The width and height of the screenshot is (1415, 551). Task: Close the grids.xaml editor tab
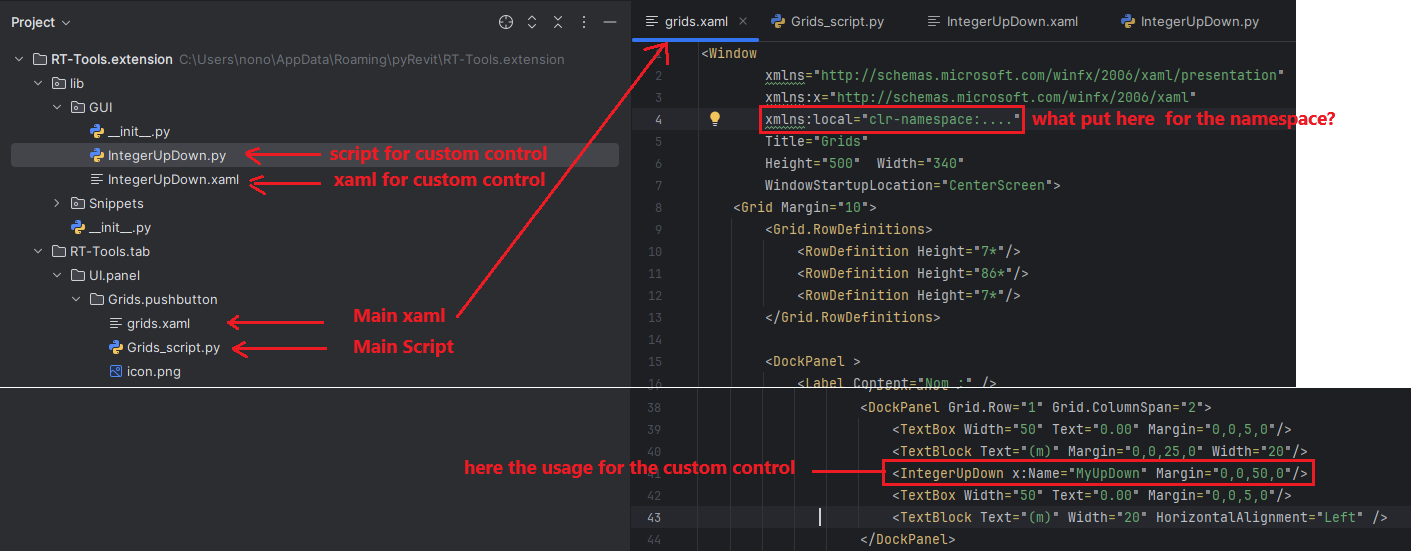(x=743, y=21)
